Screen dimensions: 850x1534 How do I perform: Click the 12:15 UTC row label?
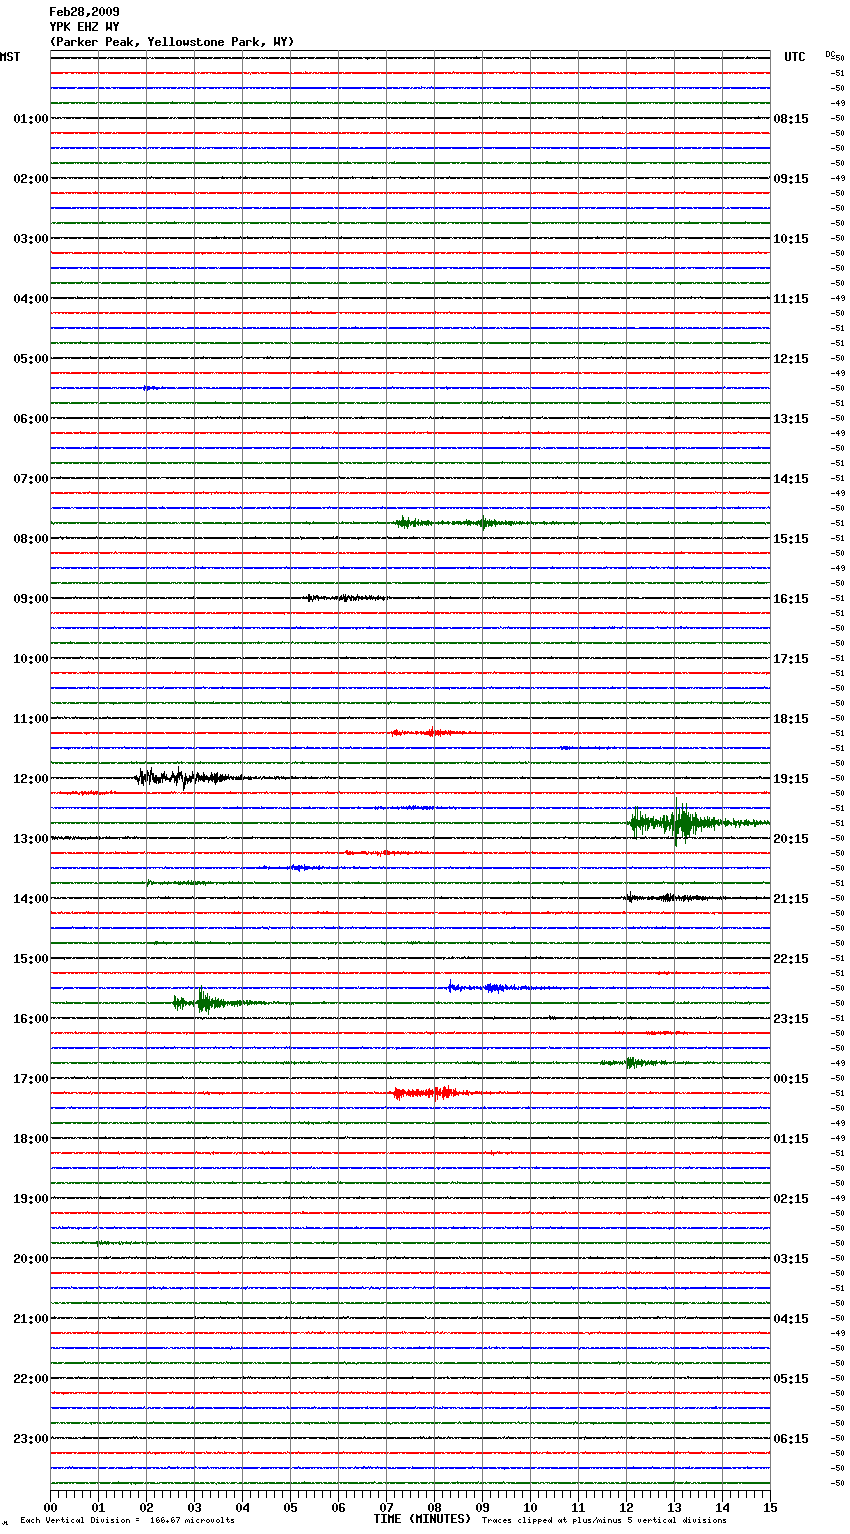pos(791,359)
